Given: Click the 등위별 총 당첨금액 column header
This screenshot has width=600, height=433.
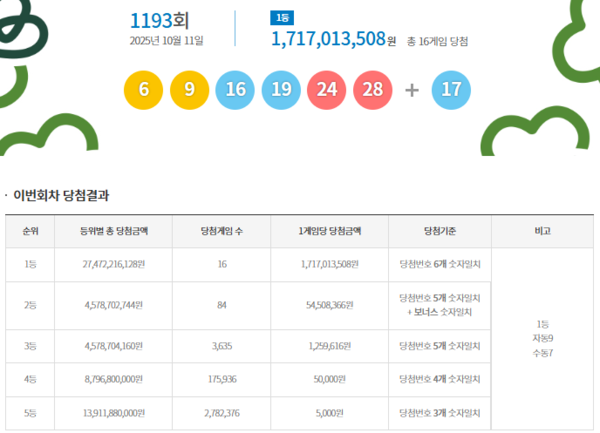Looking at the screenshot, I should click(113, 231).
